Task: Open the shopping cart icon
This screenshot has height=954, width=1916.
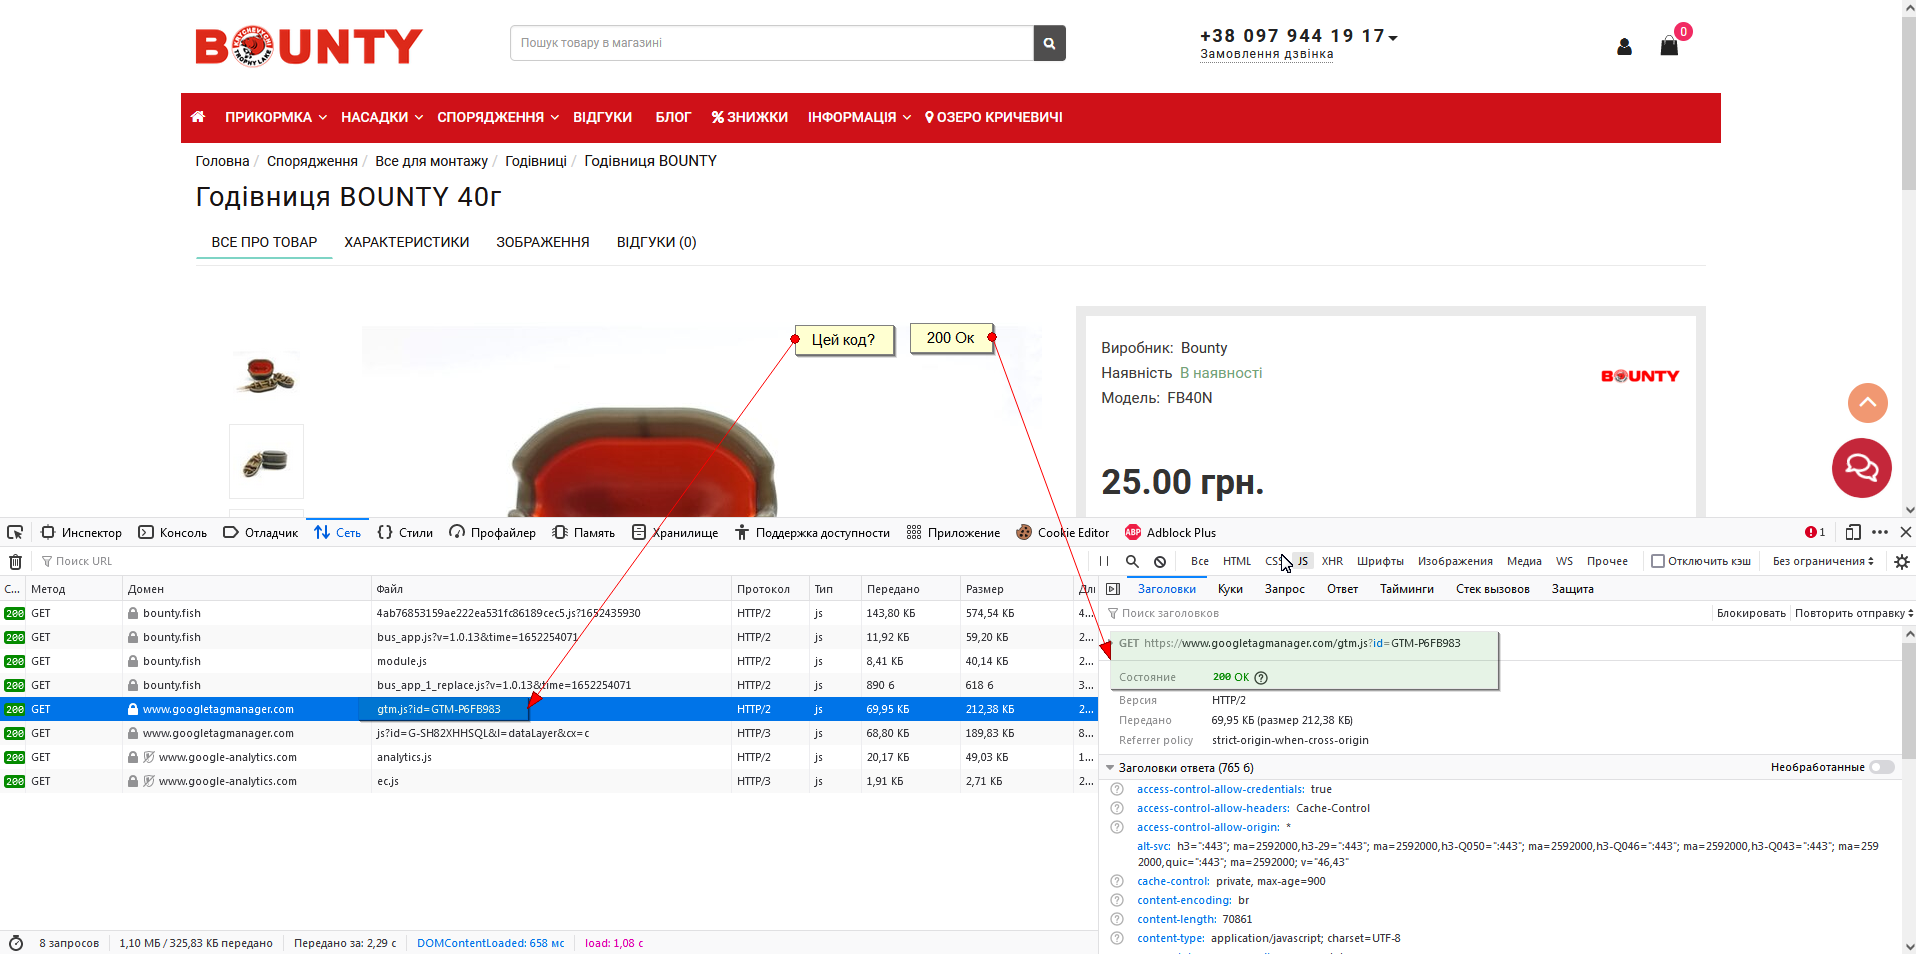Action: pos(1669,46)
